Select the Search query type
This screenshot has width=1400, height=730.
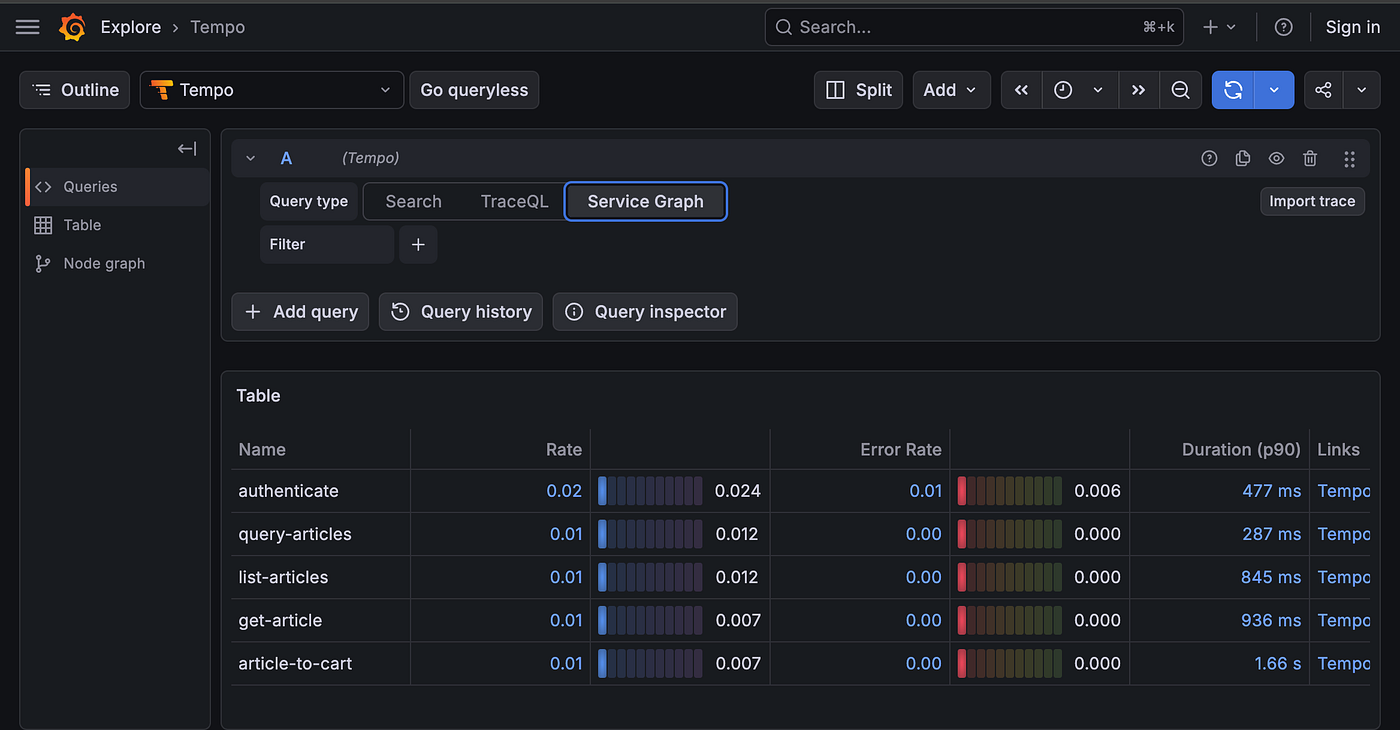413,201
